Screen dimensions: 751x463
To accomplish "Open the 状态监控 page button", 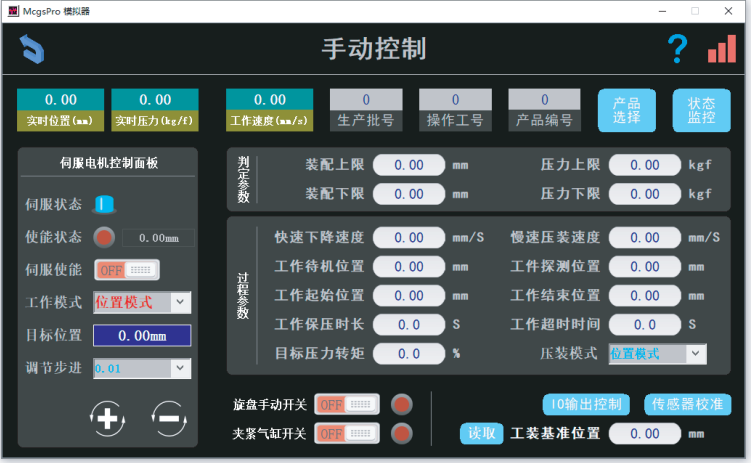I will tap(701, 110).
